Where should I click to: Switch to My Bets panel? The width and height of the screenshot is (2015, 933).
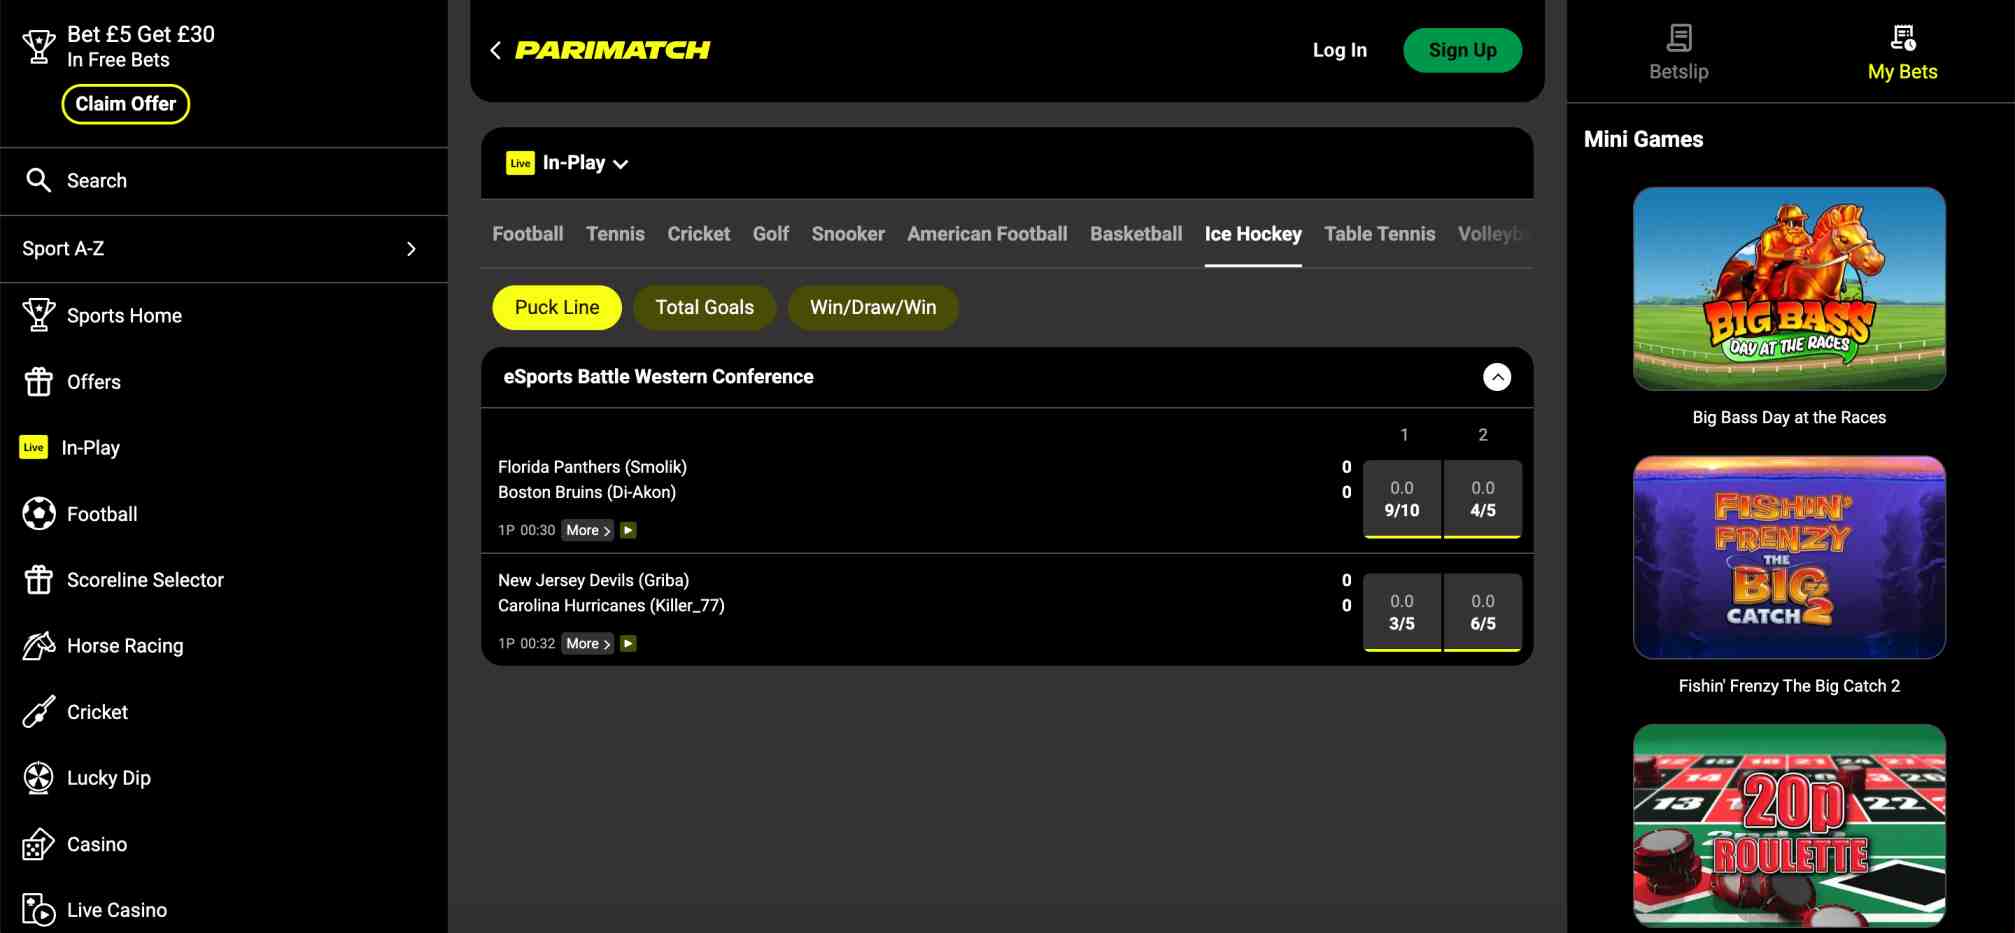[1901, 50]
